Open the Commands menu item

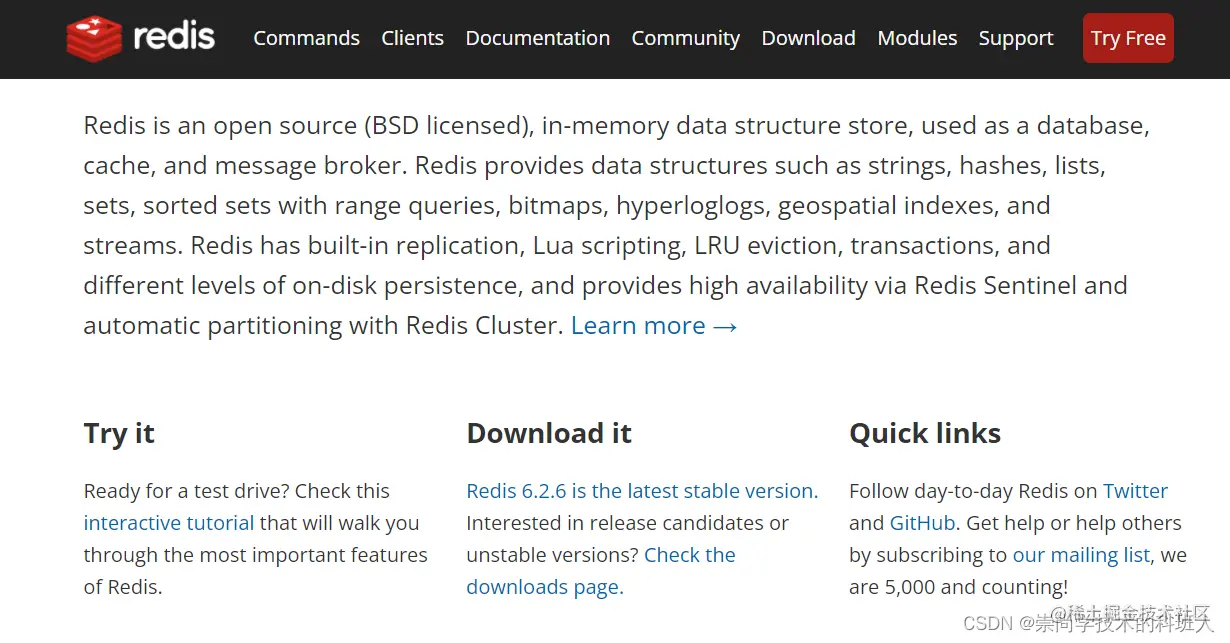306,38
